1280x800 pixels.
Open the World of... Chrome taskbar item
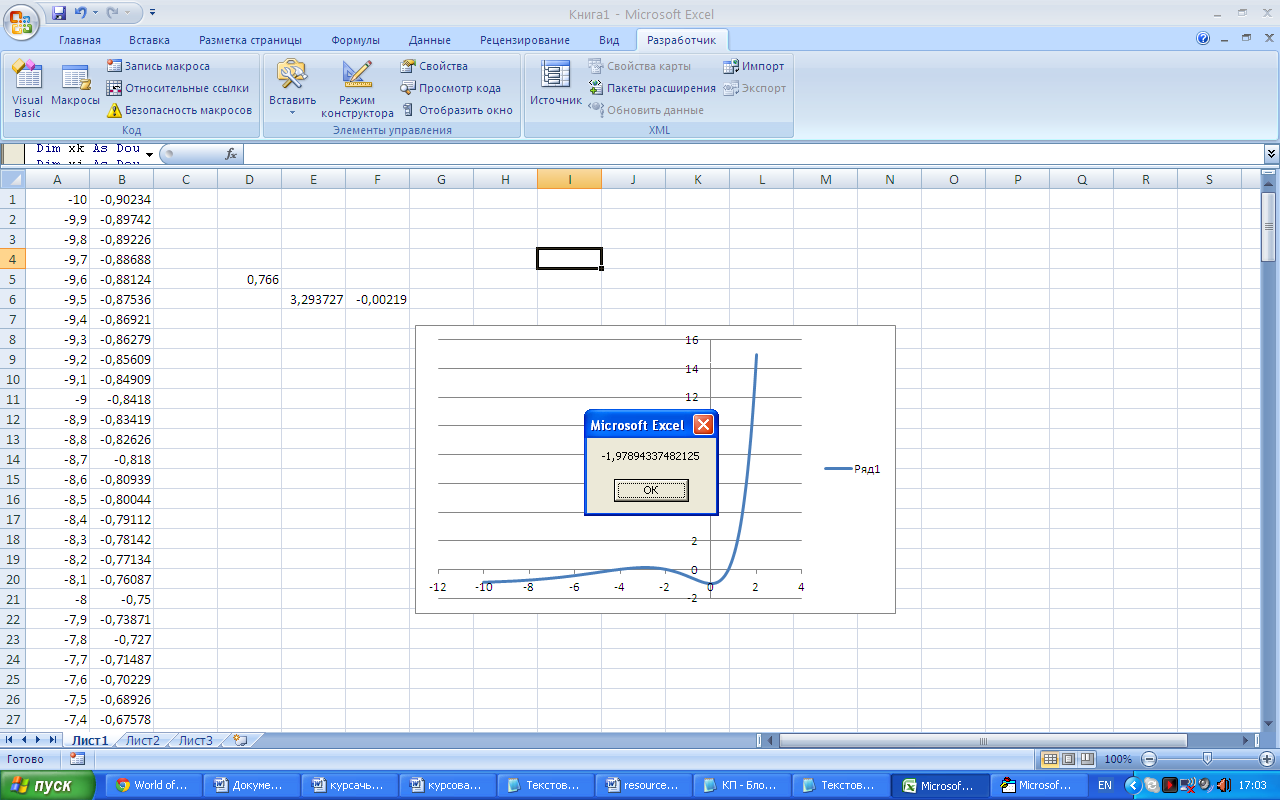[x=153, y=785]
